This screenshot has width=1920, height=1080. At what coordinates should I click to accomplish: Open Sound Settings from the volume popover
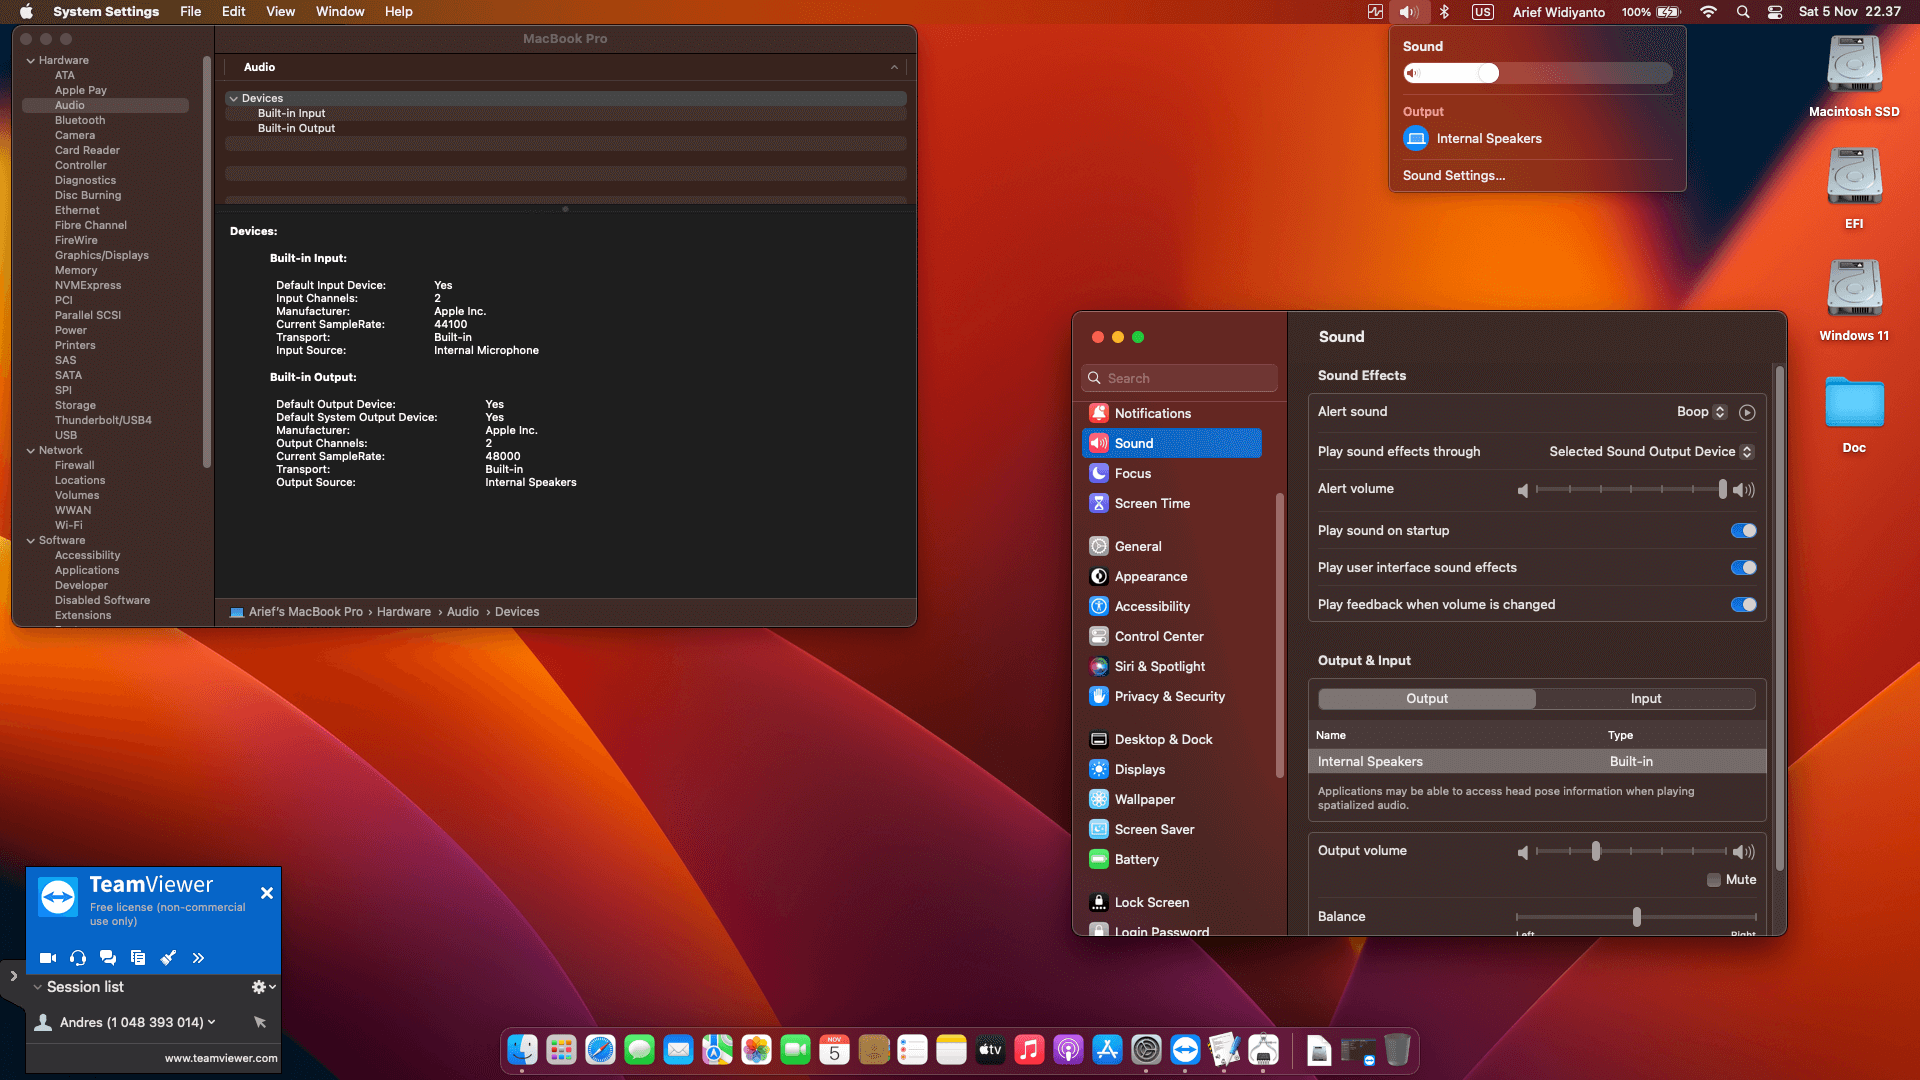[1453, 175]
